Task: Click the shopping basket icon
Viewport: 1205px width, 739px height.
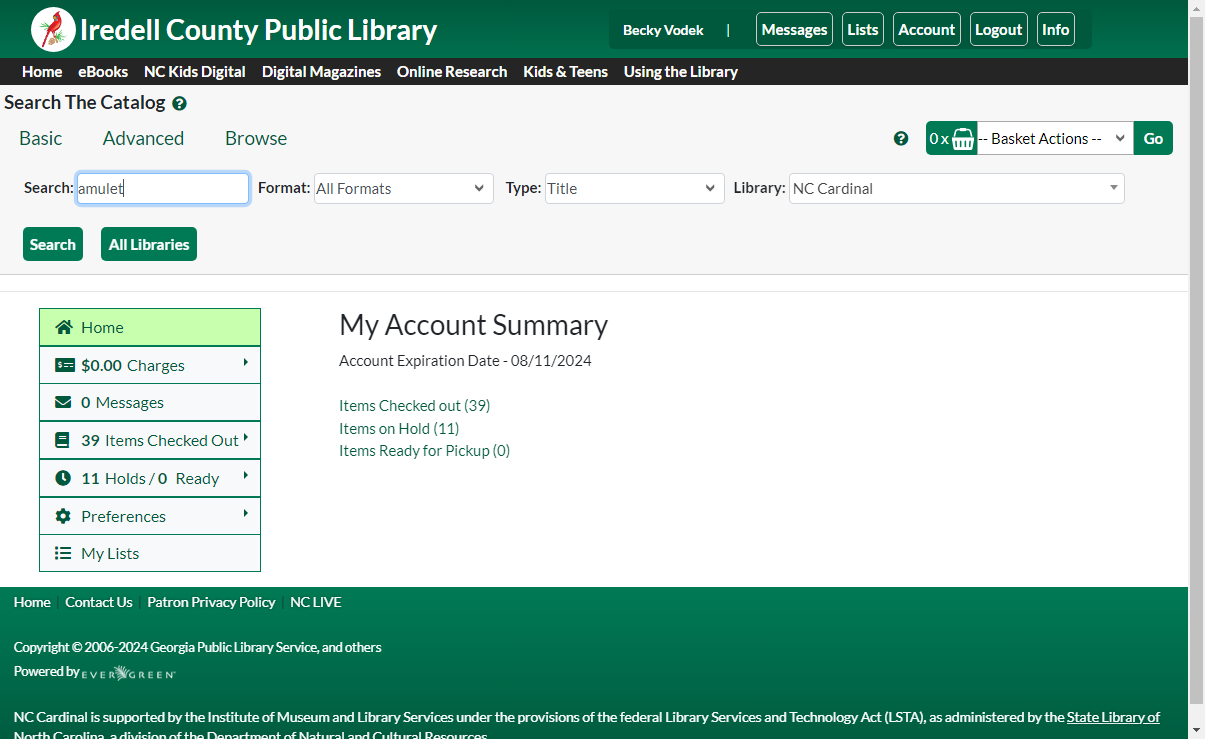Action: (x=963, y=138)
